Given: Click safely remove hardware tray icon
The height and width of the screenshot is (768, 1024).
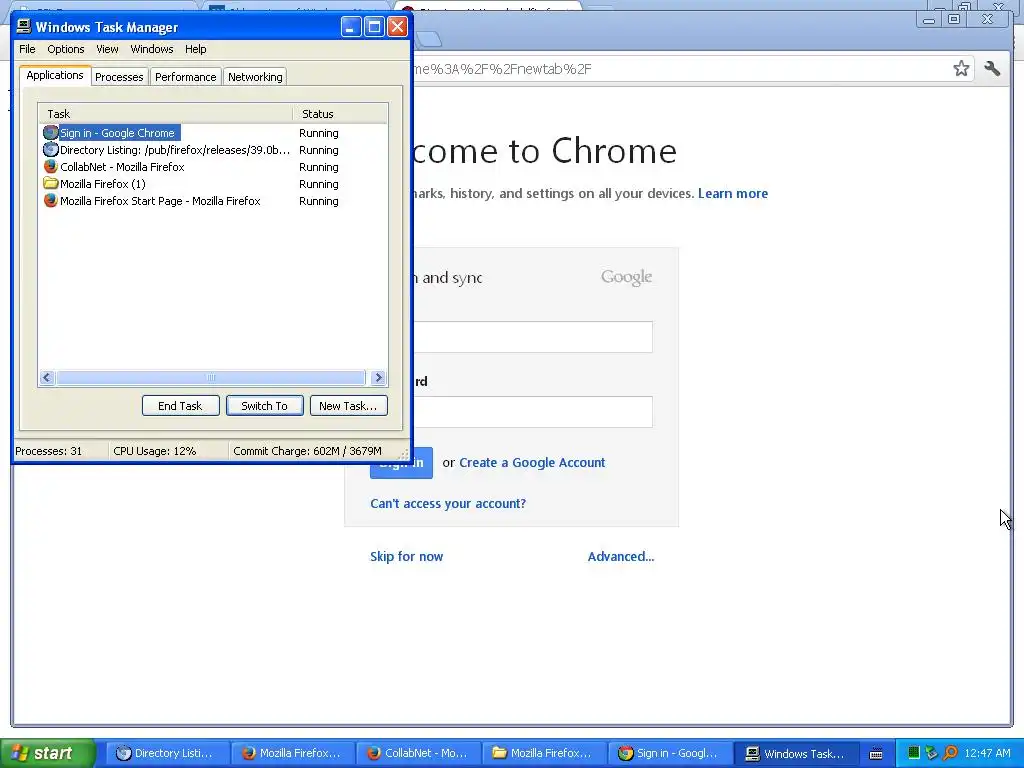Looking at the screenshot, I should 931,753.
